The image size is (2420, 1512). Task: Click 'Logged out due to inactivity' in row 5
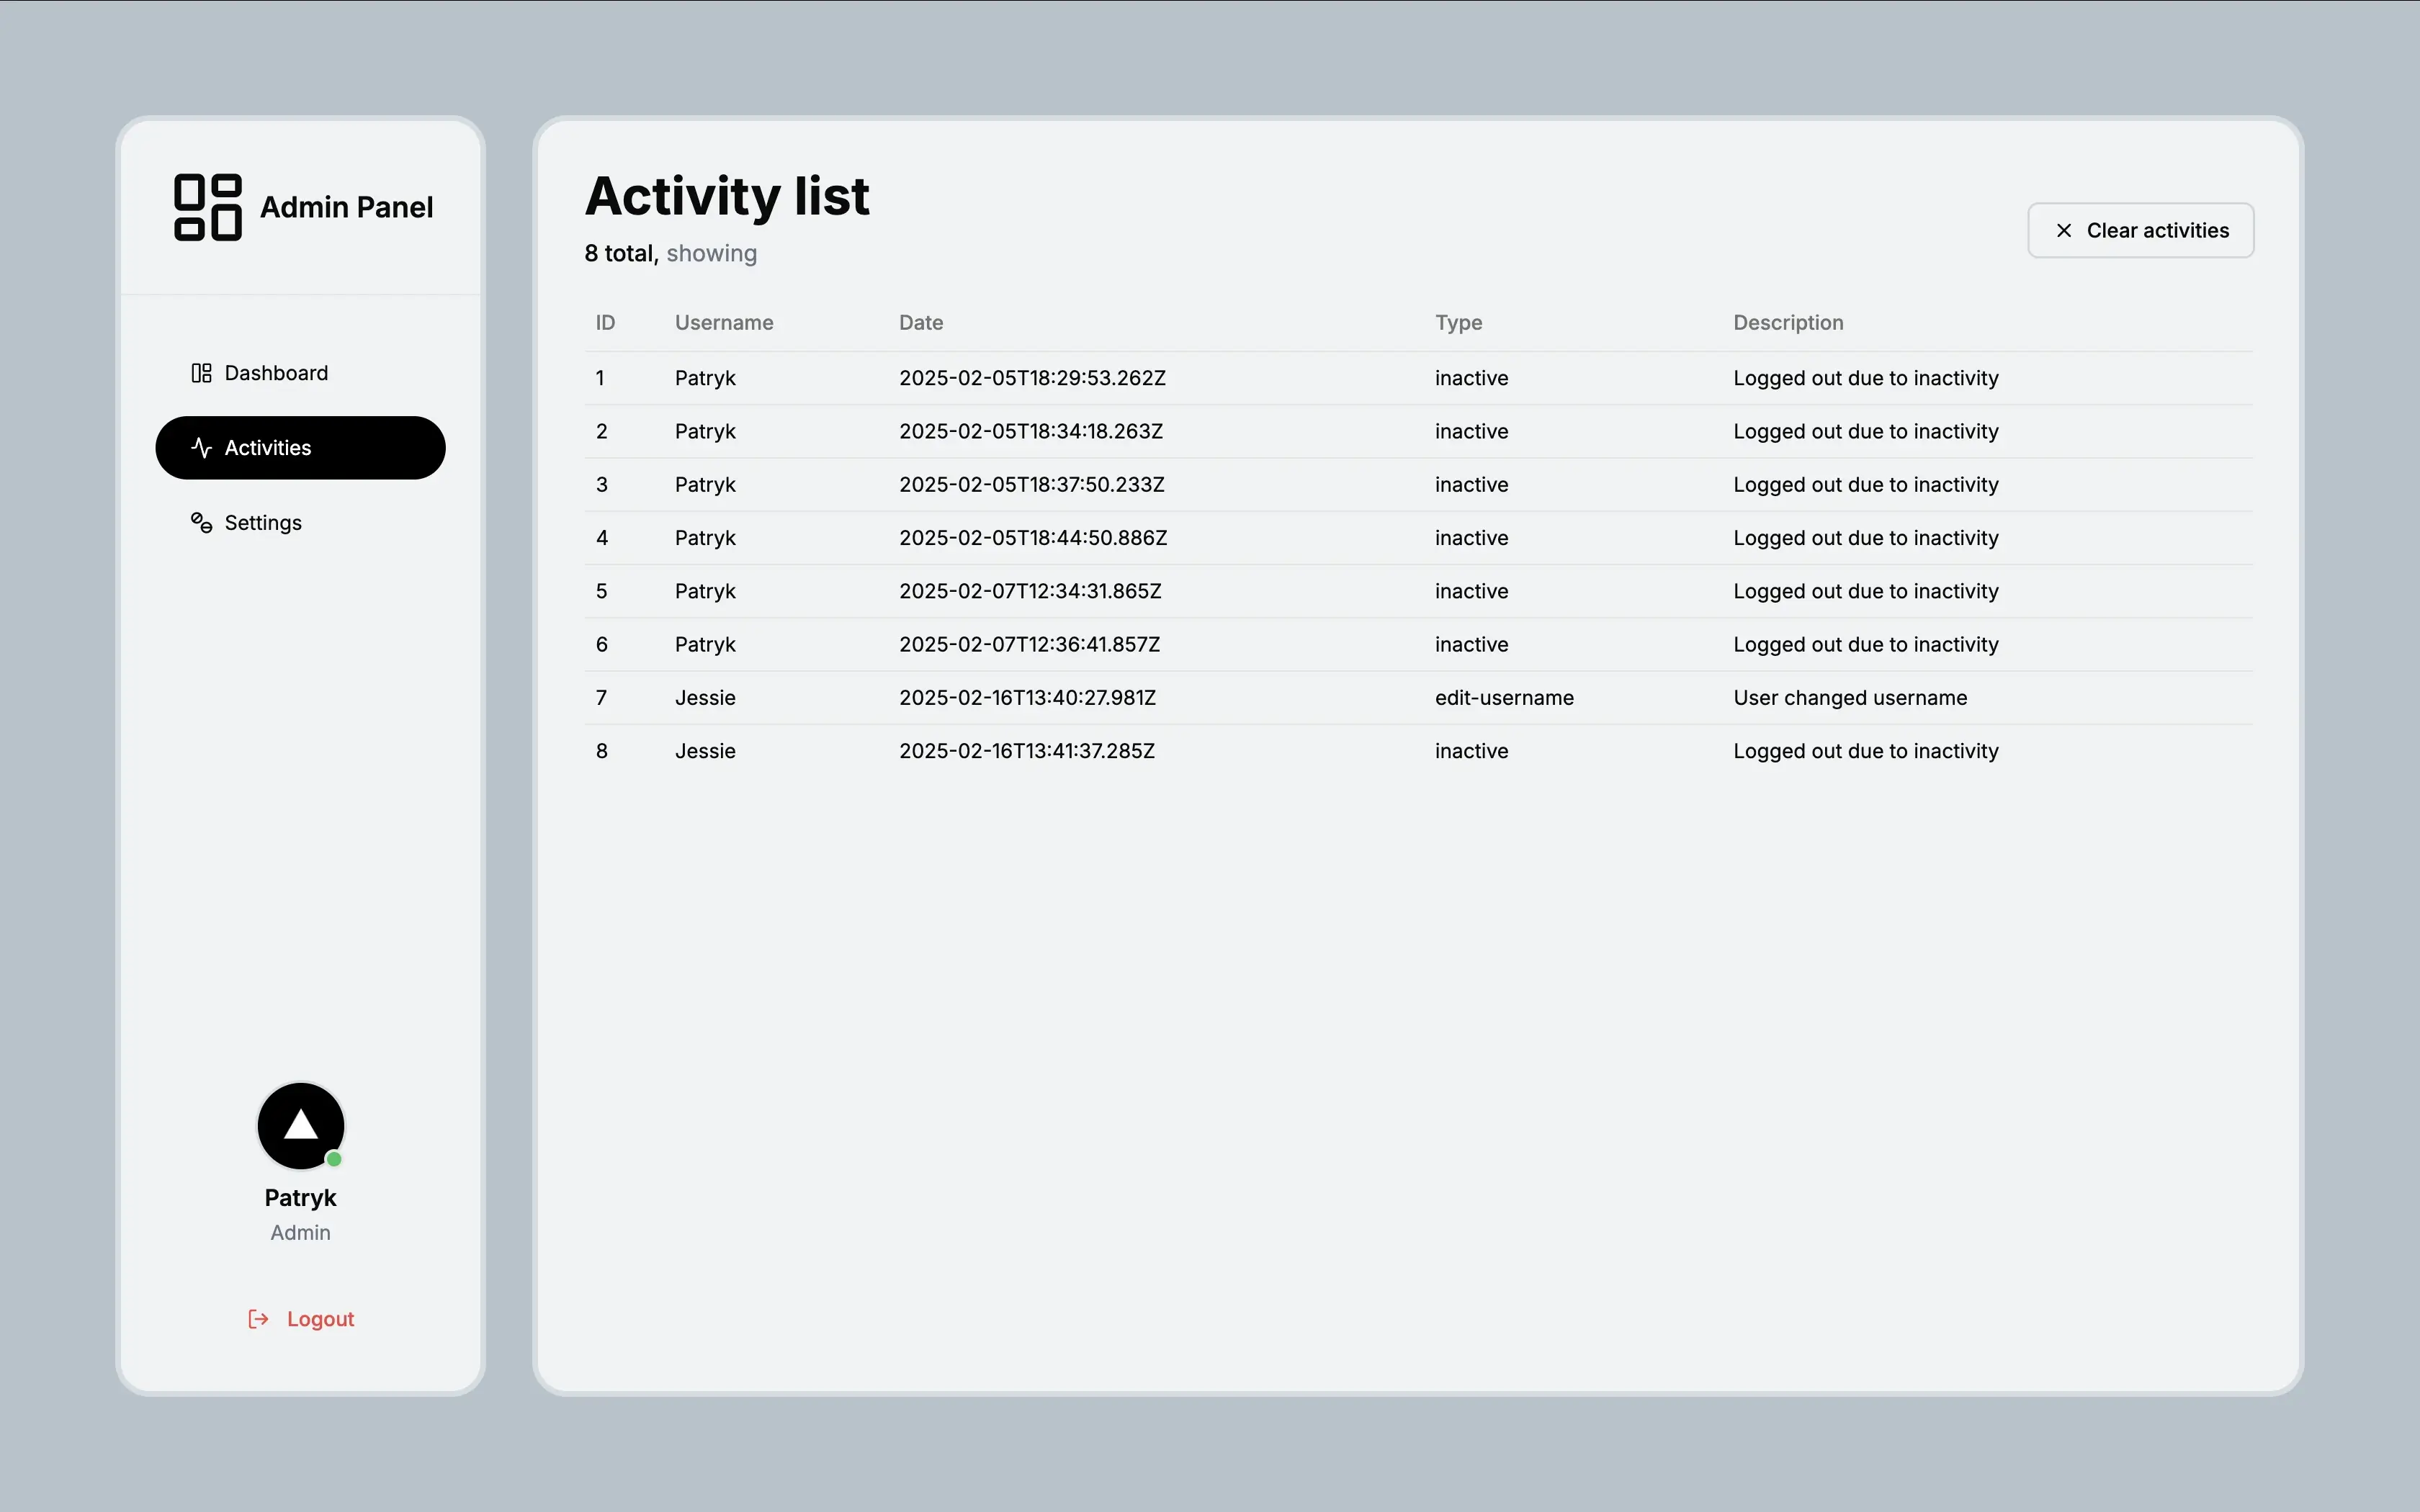coord(1866,591)
